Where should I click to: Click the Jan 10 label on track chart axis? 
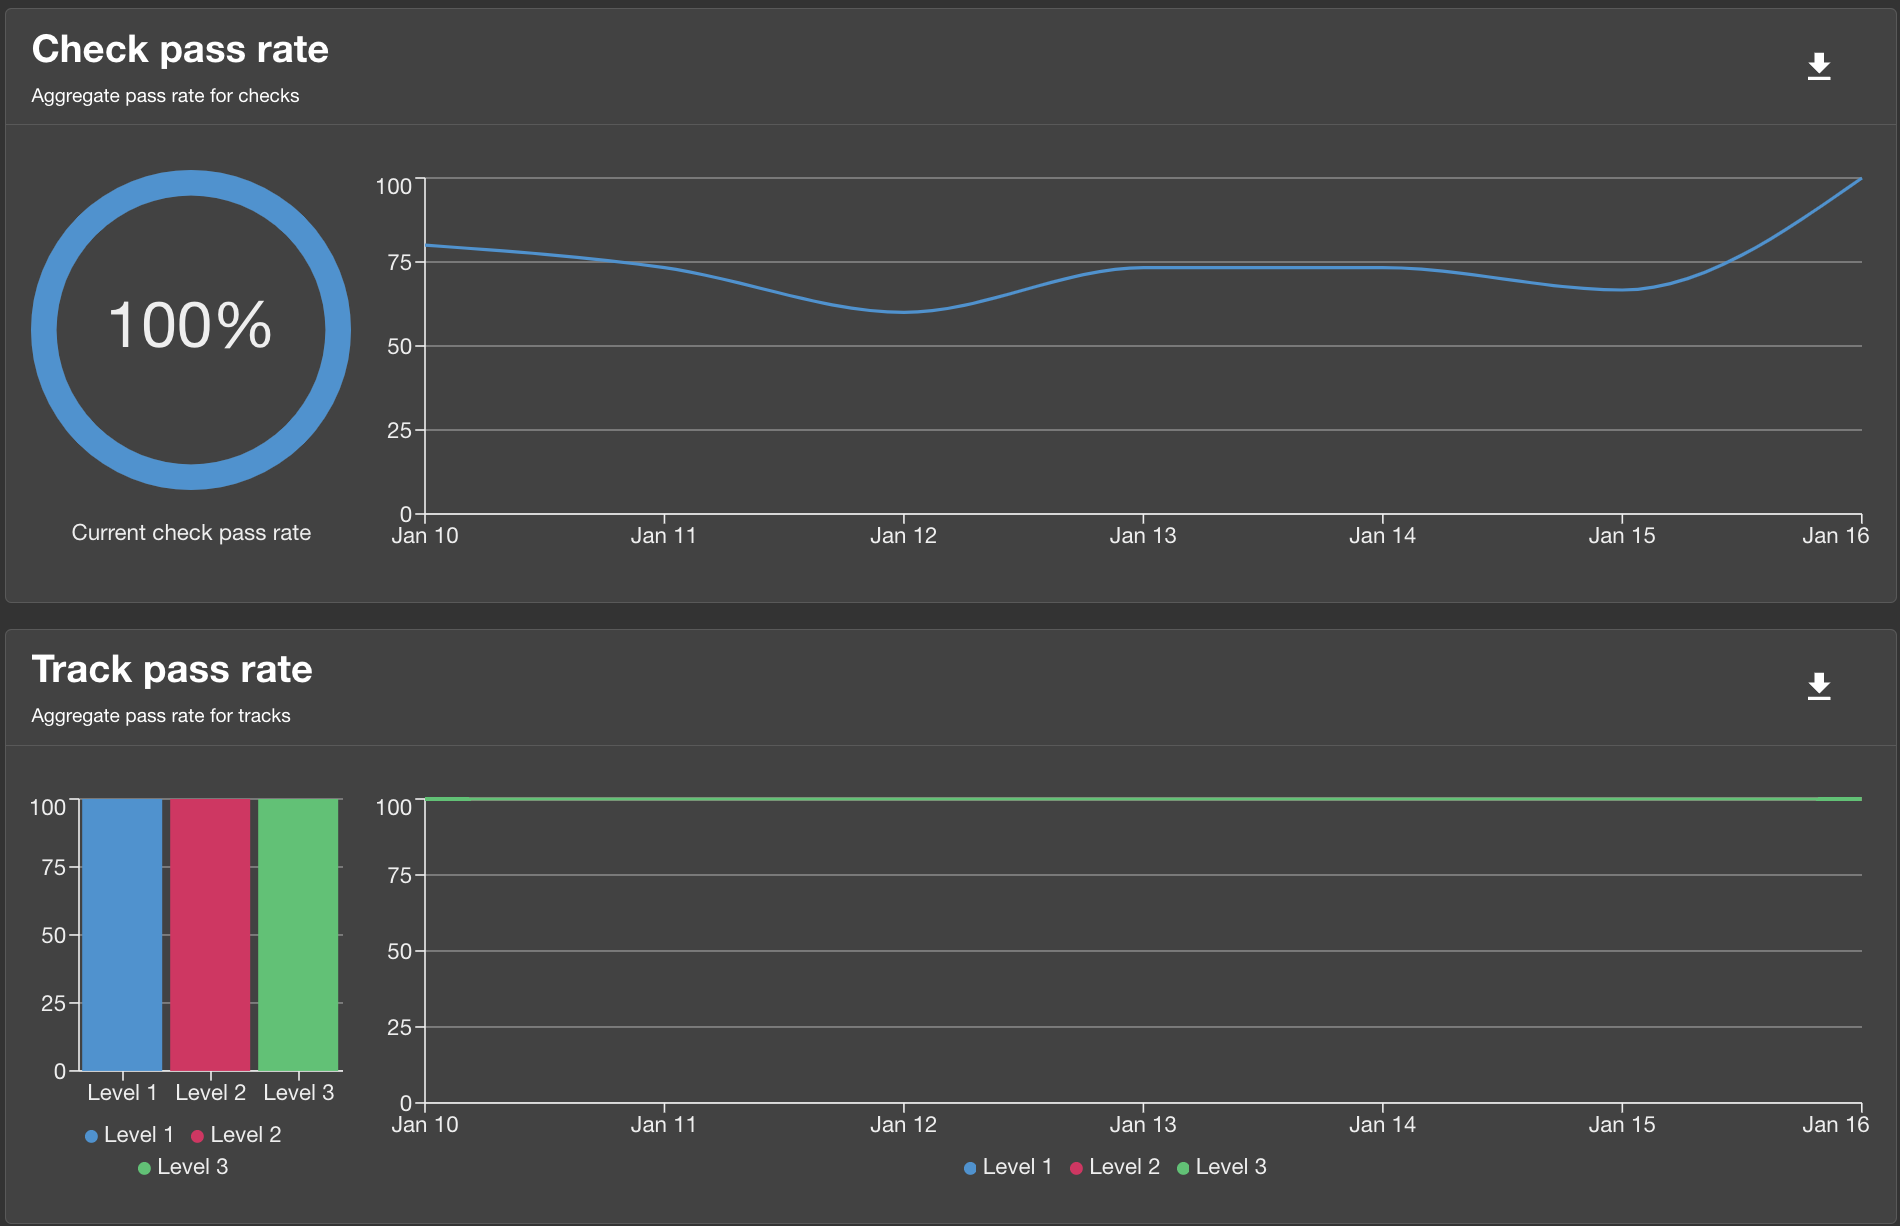[x=425, y=1125]
